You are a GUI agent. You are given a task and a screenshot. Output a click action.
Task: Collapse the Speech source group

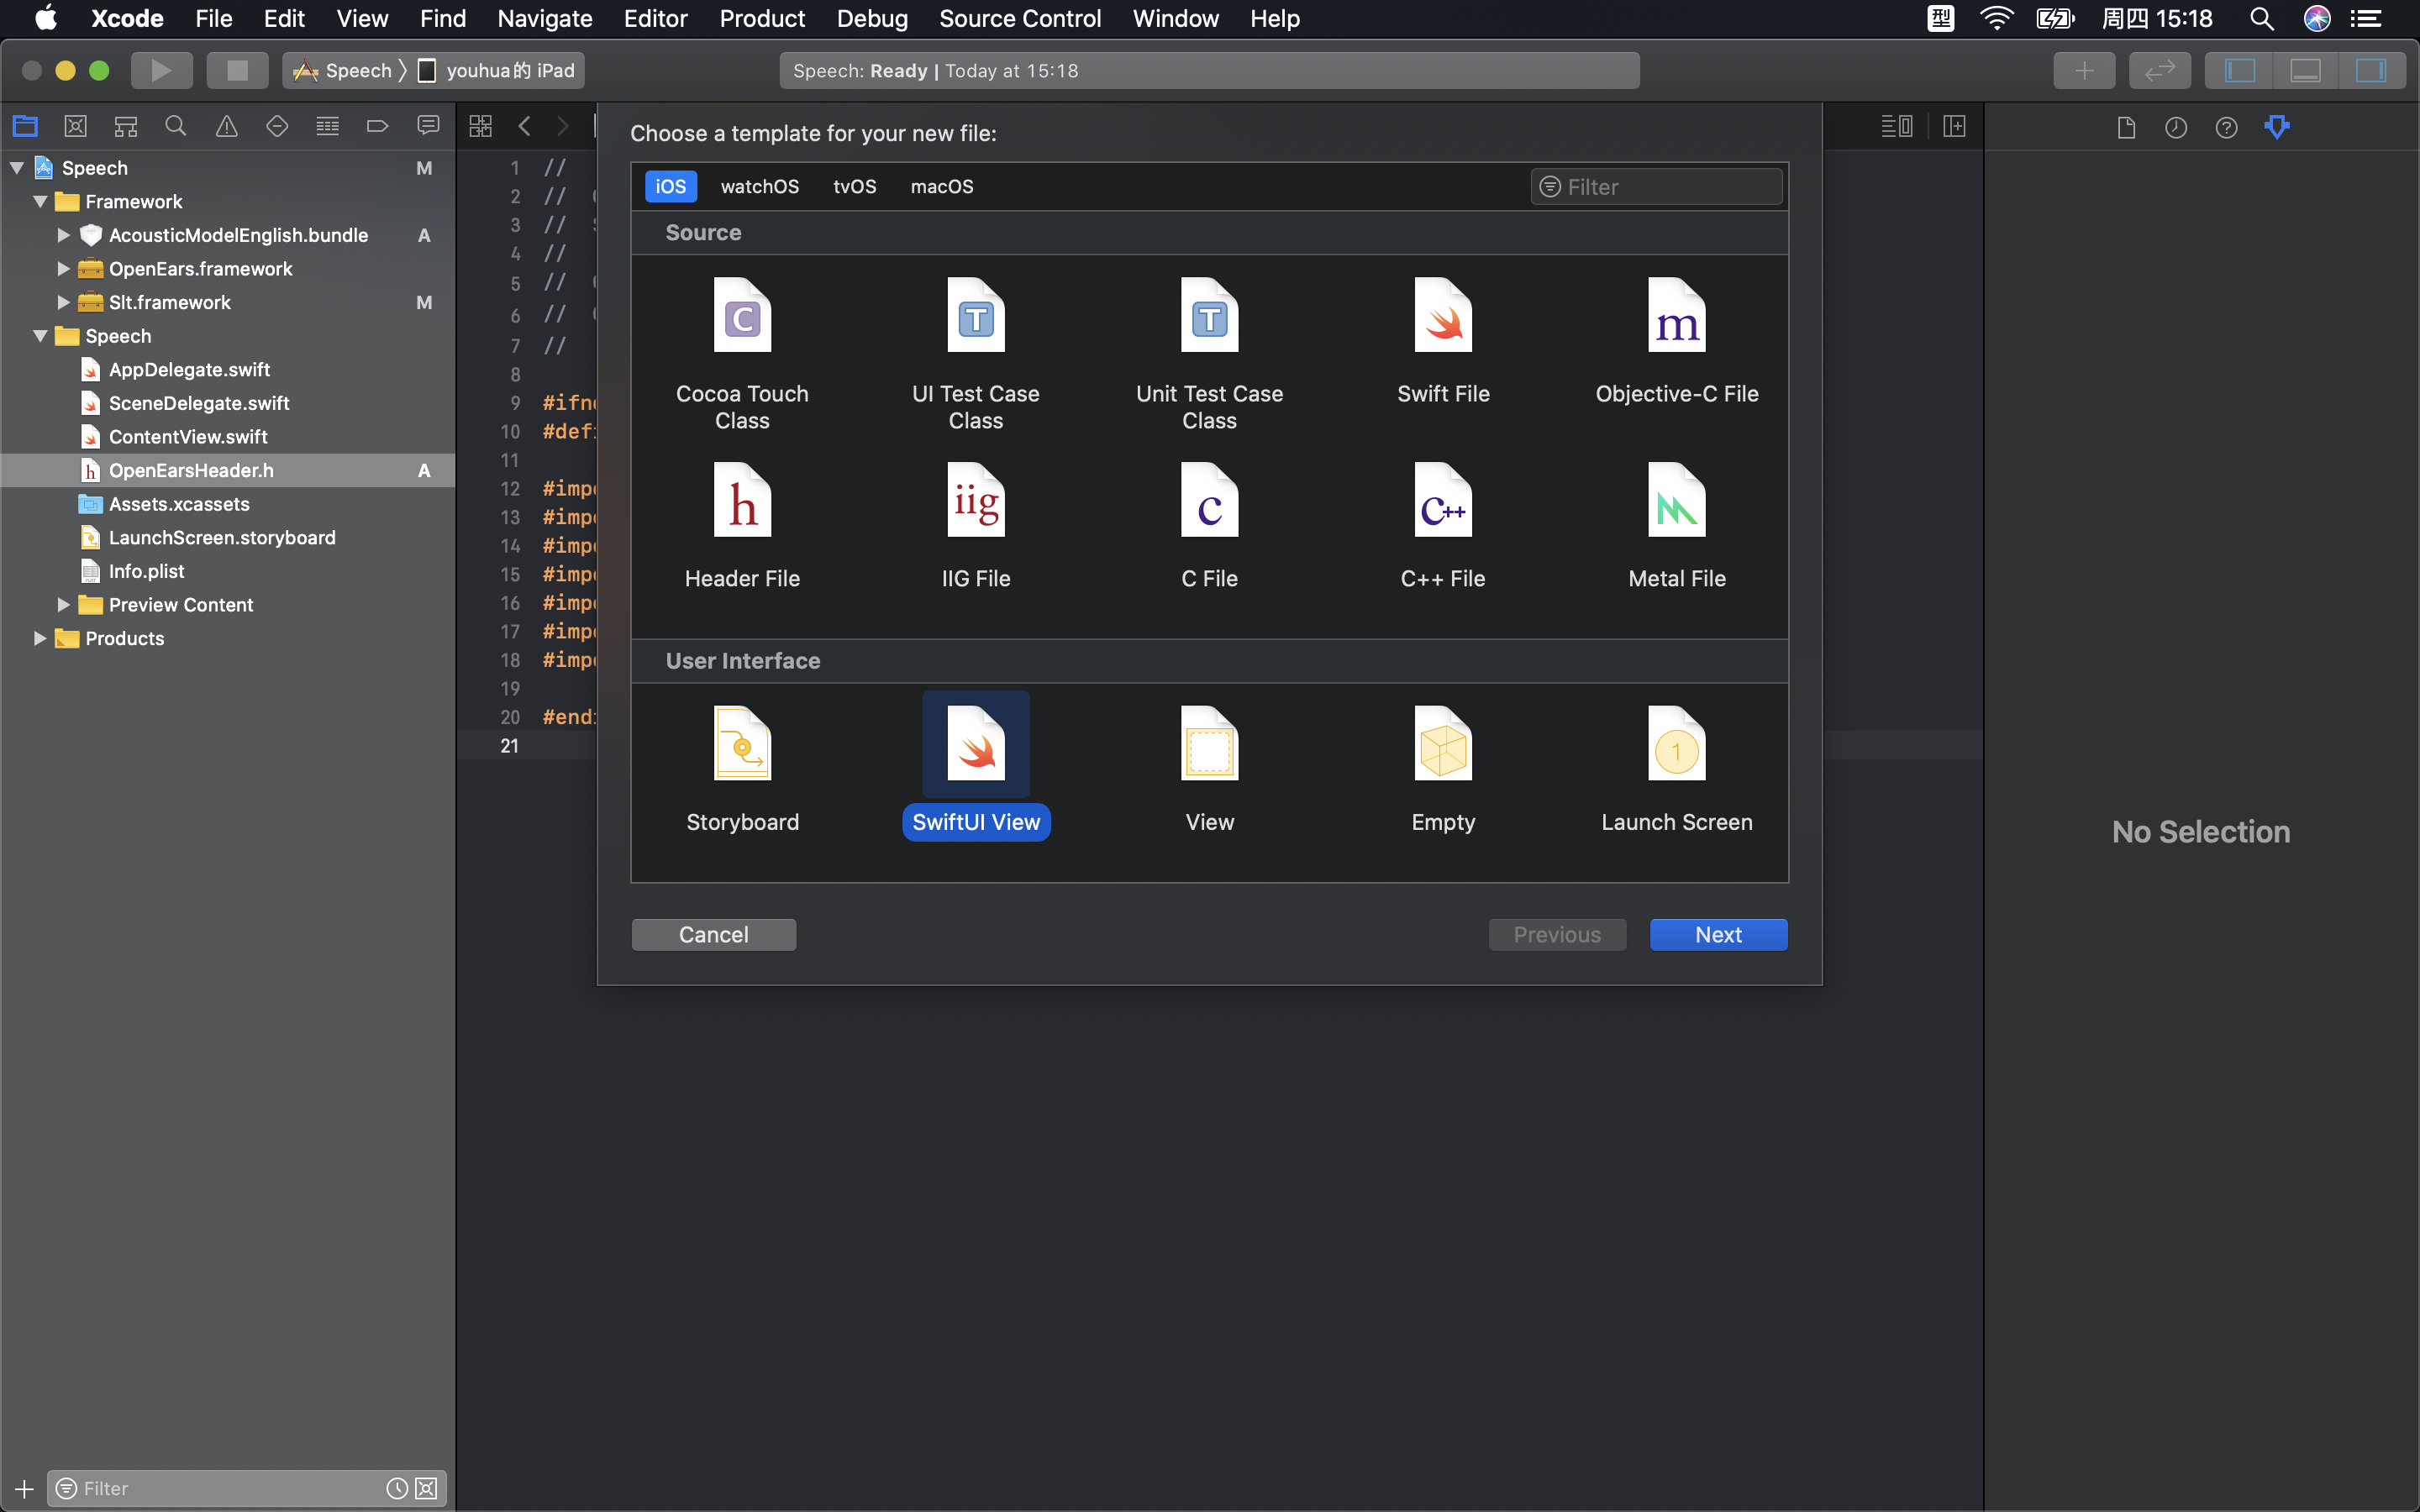point(41,336)
